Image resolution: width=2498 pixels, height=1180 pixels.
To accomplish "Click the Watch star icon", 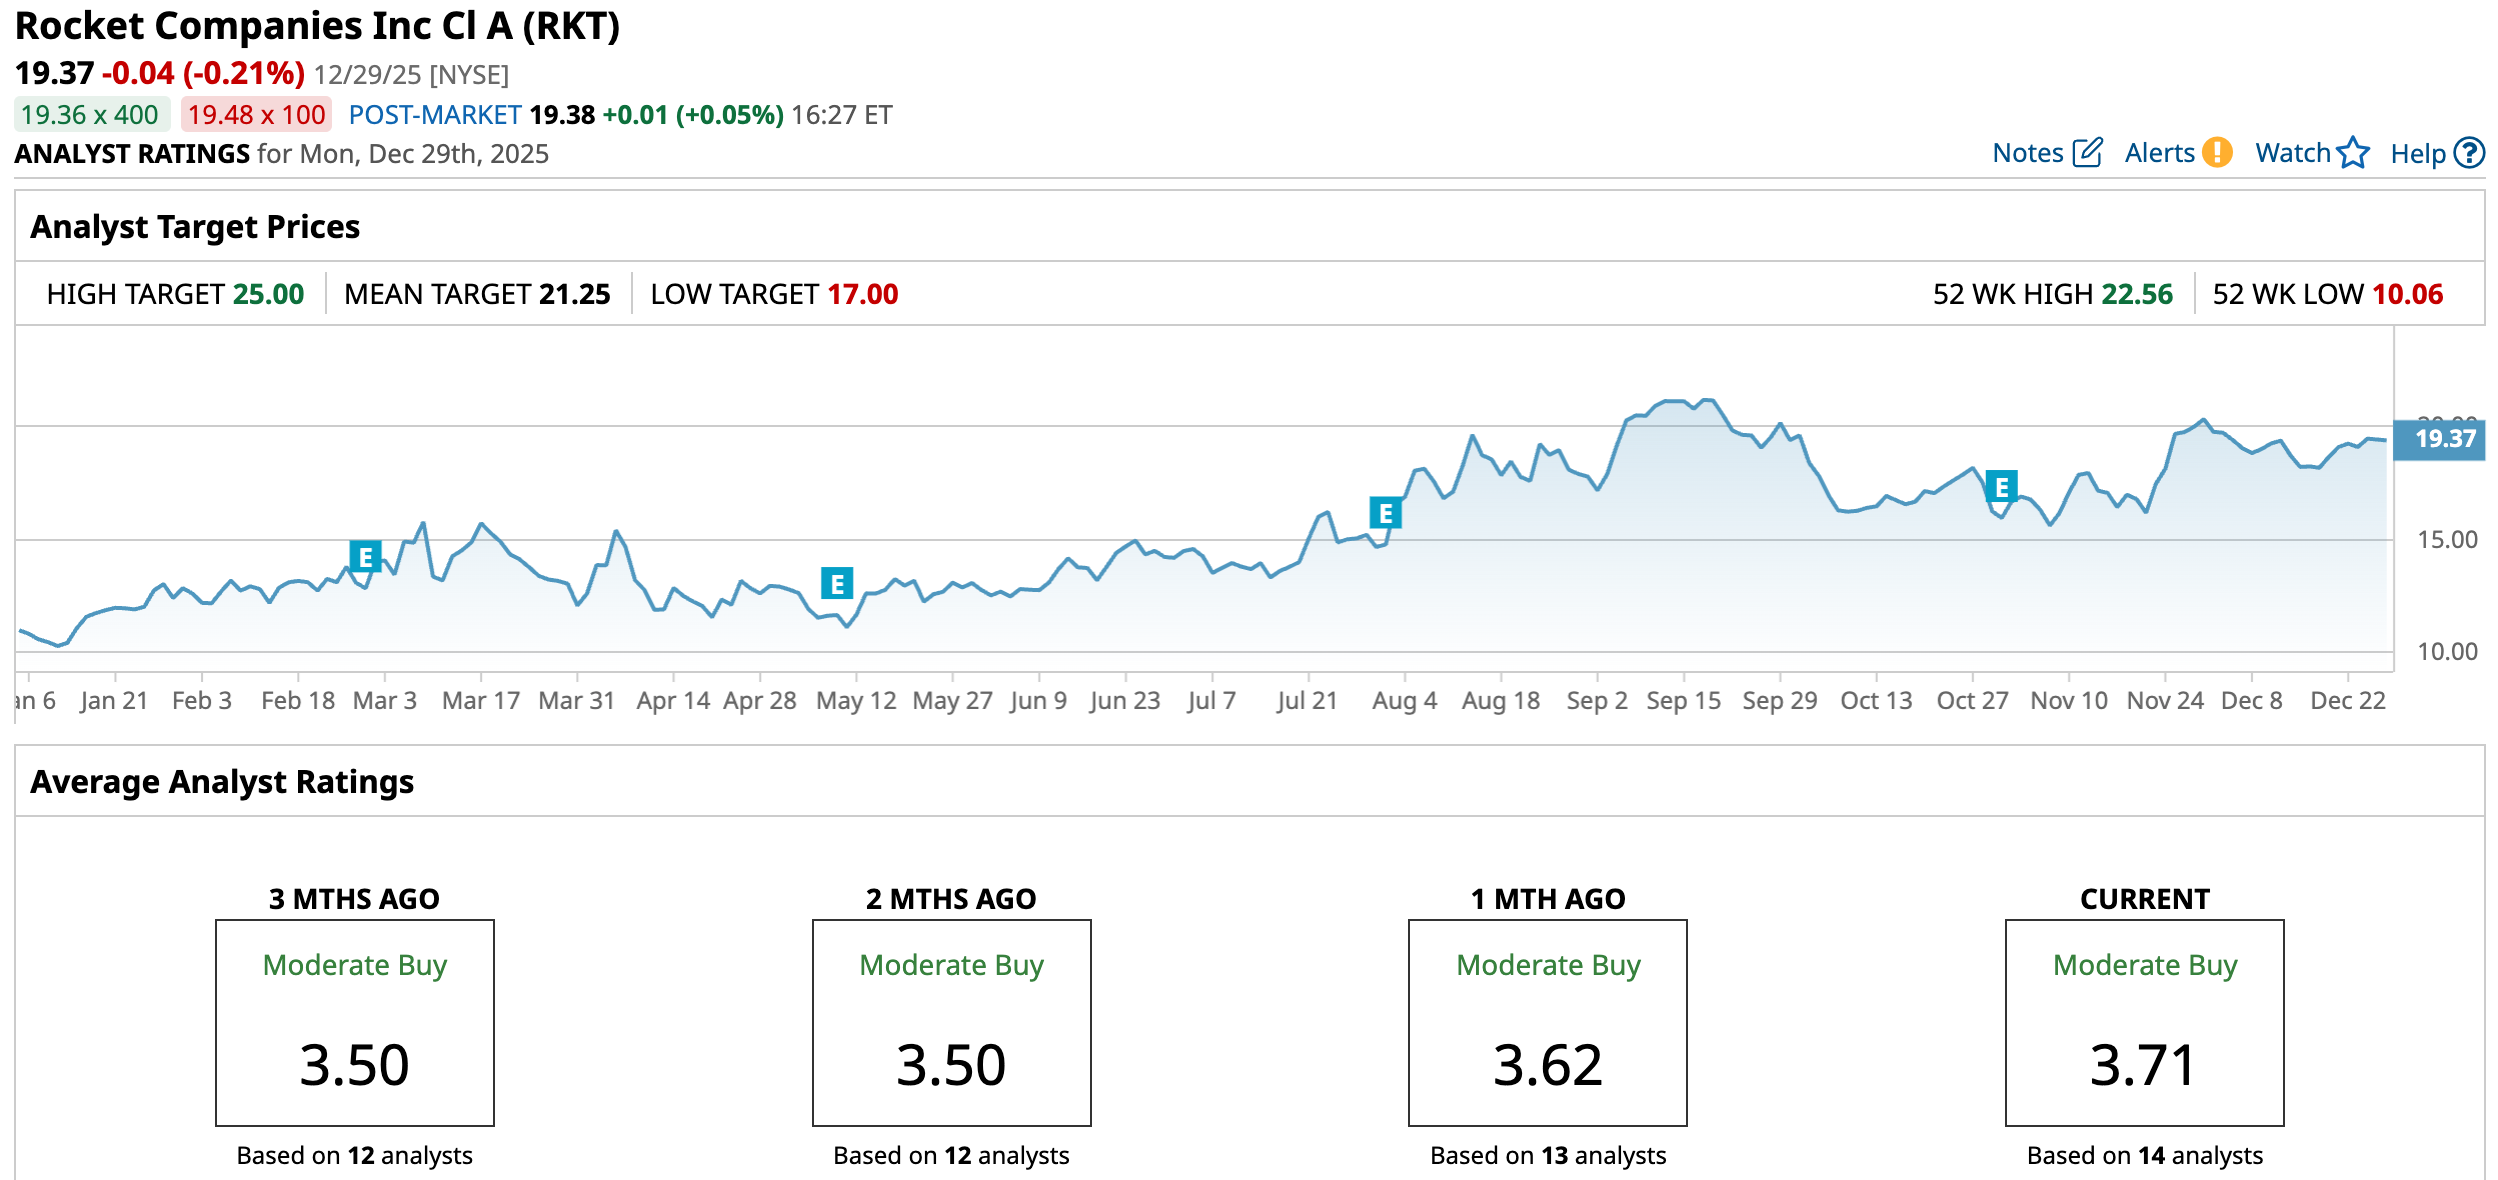I will pos(2353,153).
